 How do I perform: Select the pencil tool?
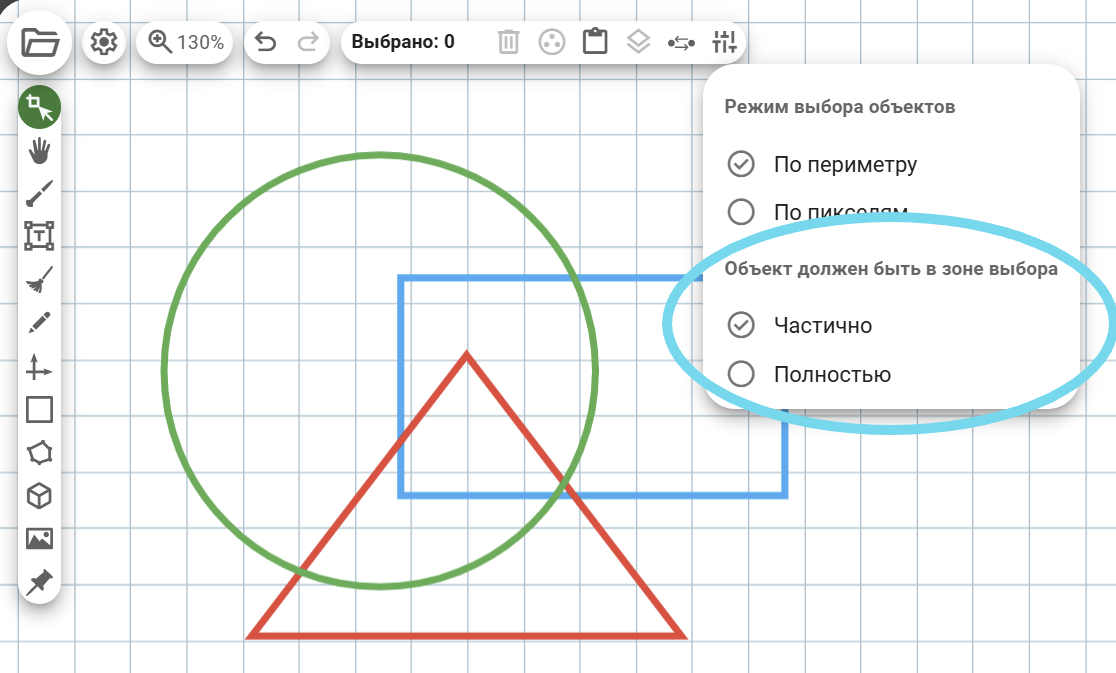40,324
